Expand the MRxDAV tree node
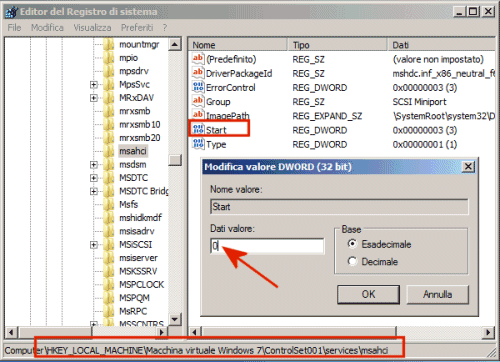Screen dimensions: 500x362 tap(94, 98)
